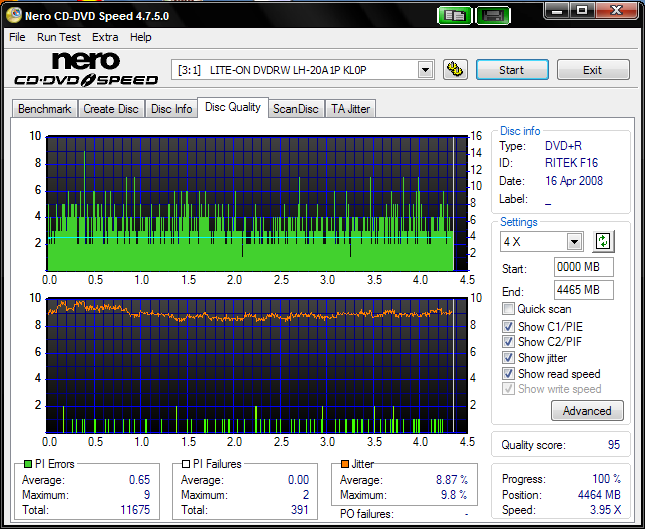Click the Speed value 3.95 X
Screen dimensions: 645x529
[x=606, y=510]
